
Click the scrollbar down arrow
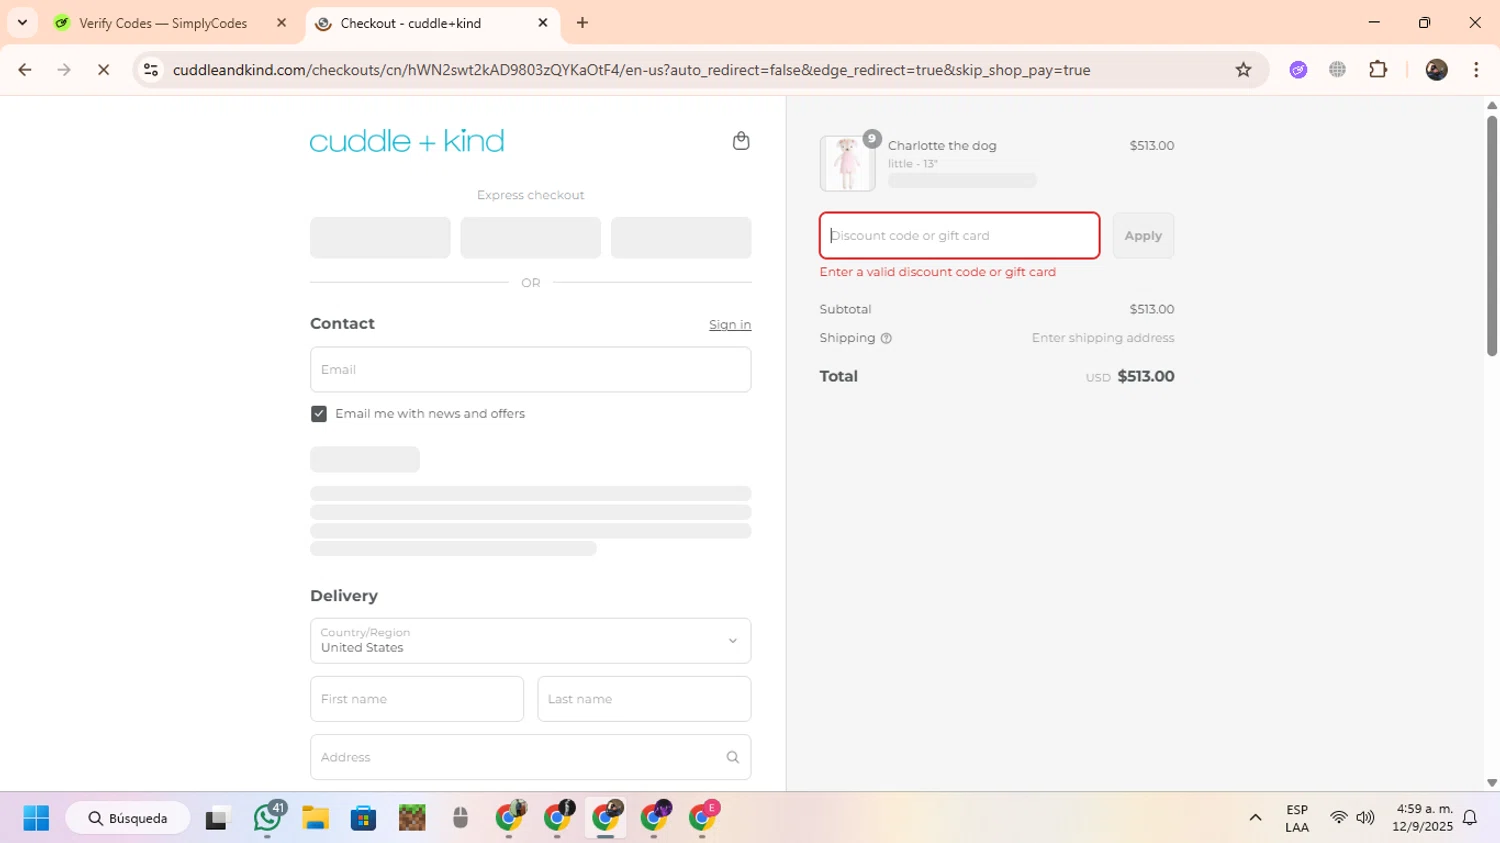pyautogui.click(x=1492, y=783)
